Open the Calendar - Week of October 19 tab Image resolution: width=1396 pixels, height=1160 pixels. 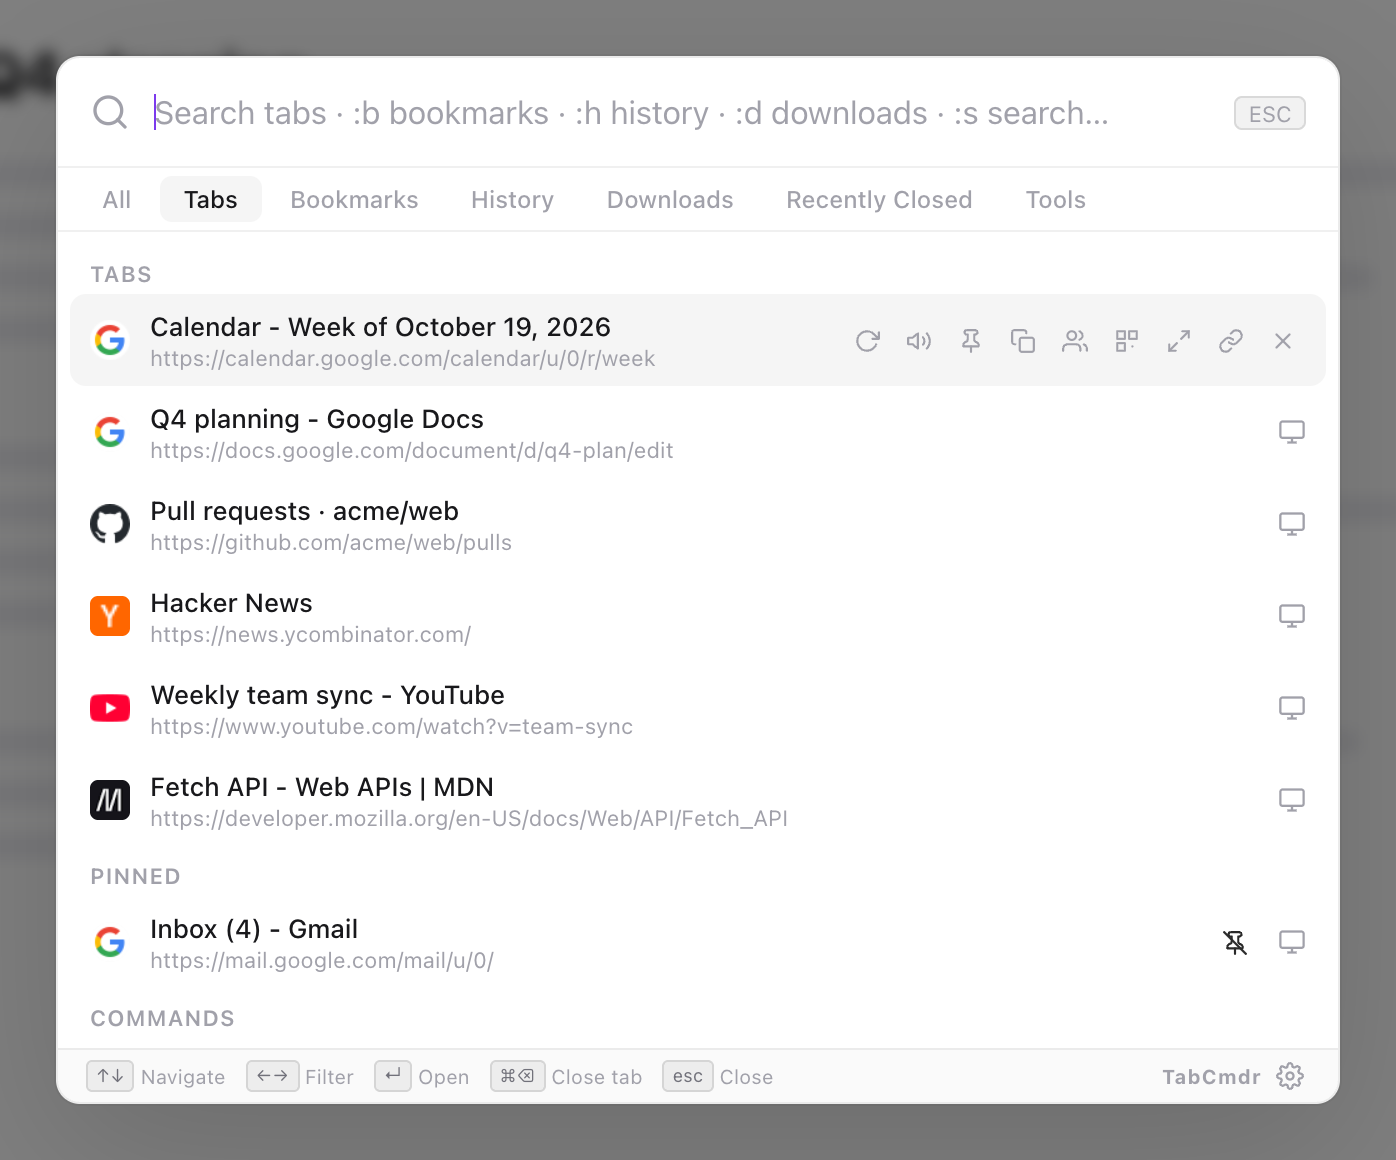pyautogui.click(x=698, y=340)
